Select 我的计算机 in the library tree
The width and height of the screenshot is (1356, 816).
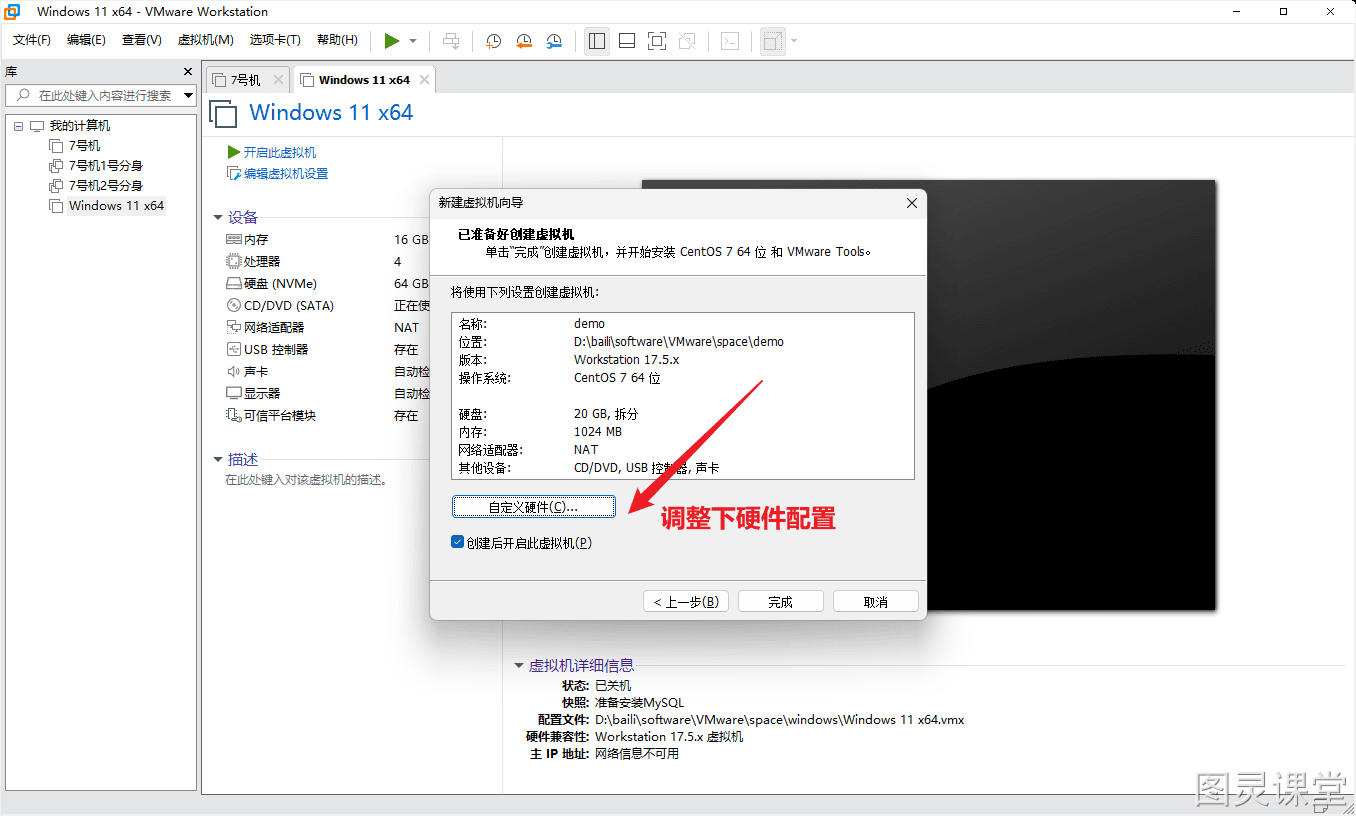click(x=80, y=126)
